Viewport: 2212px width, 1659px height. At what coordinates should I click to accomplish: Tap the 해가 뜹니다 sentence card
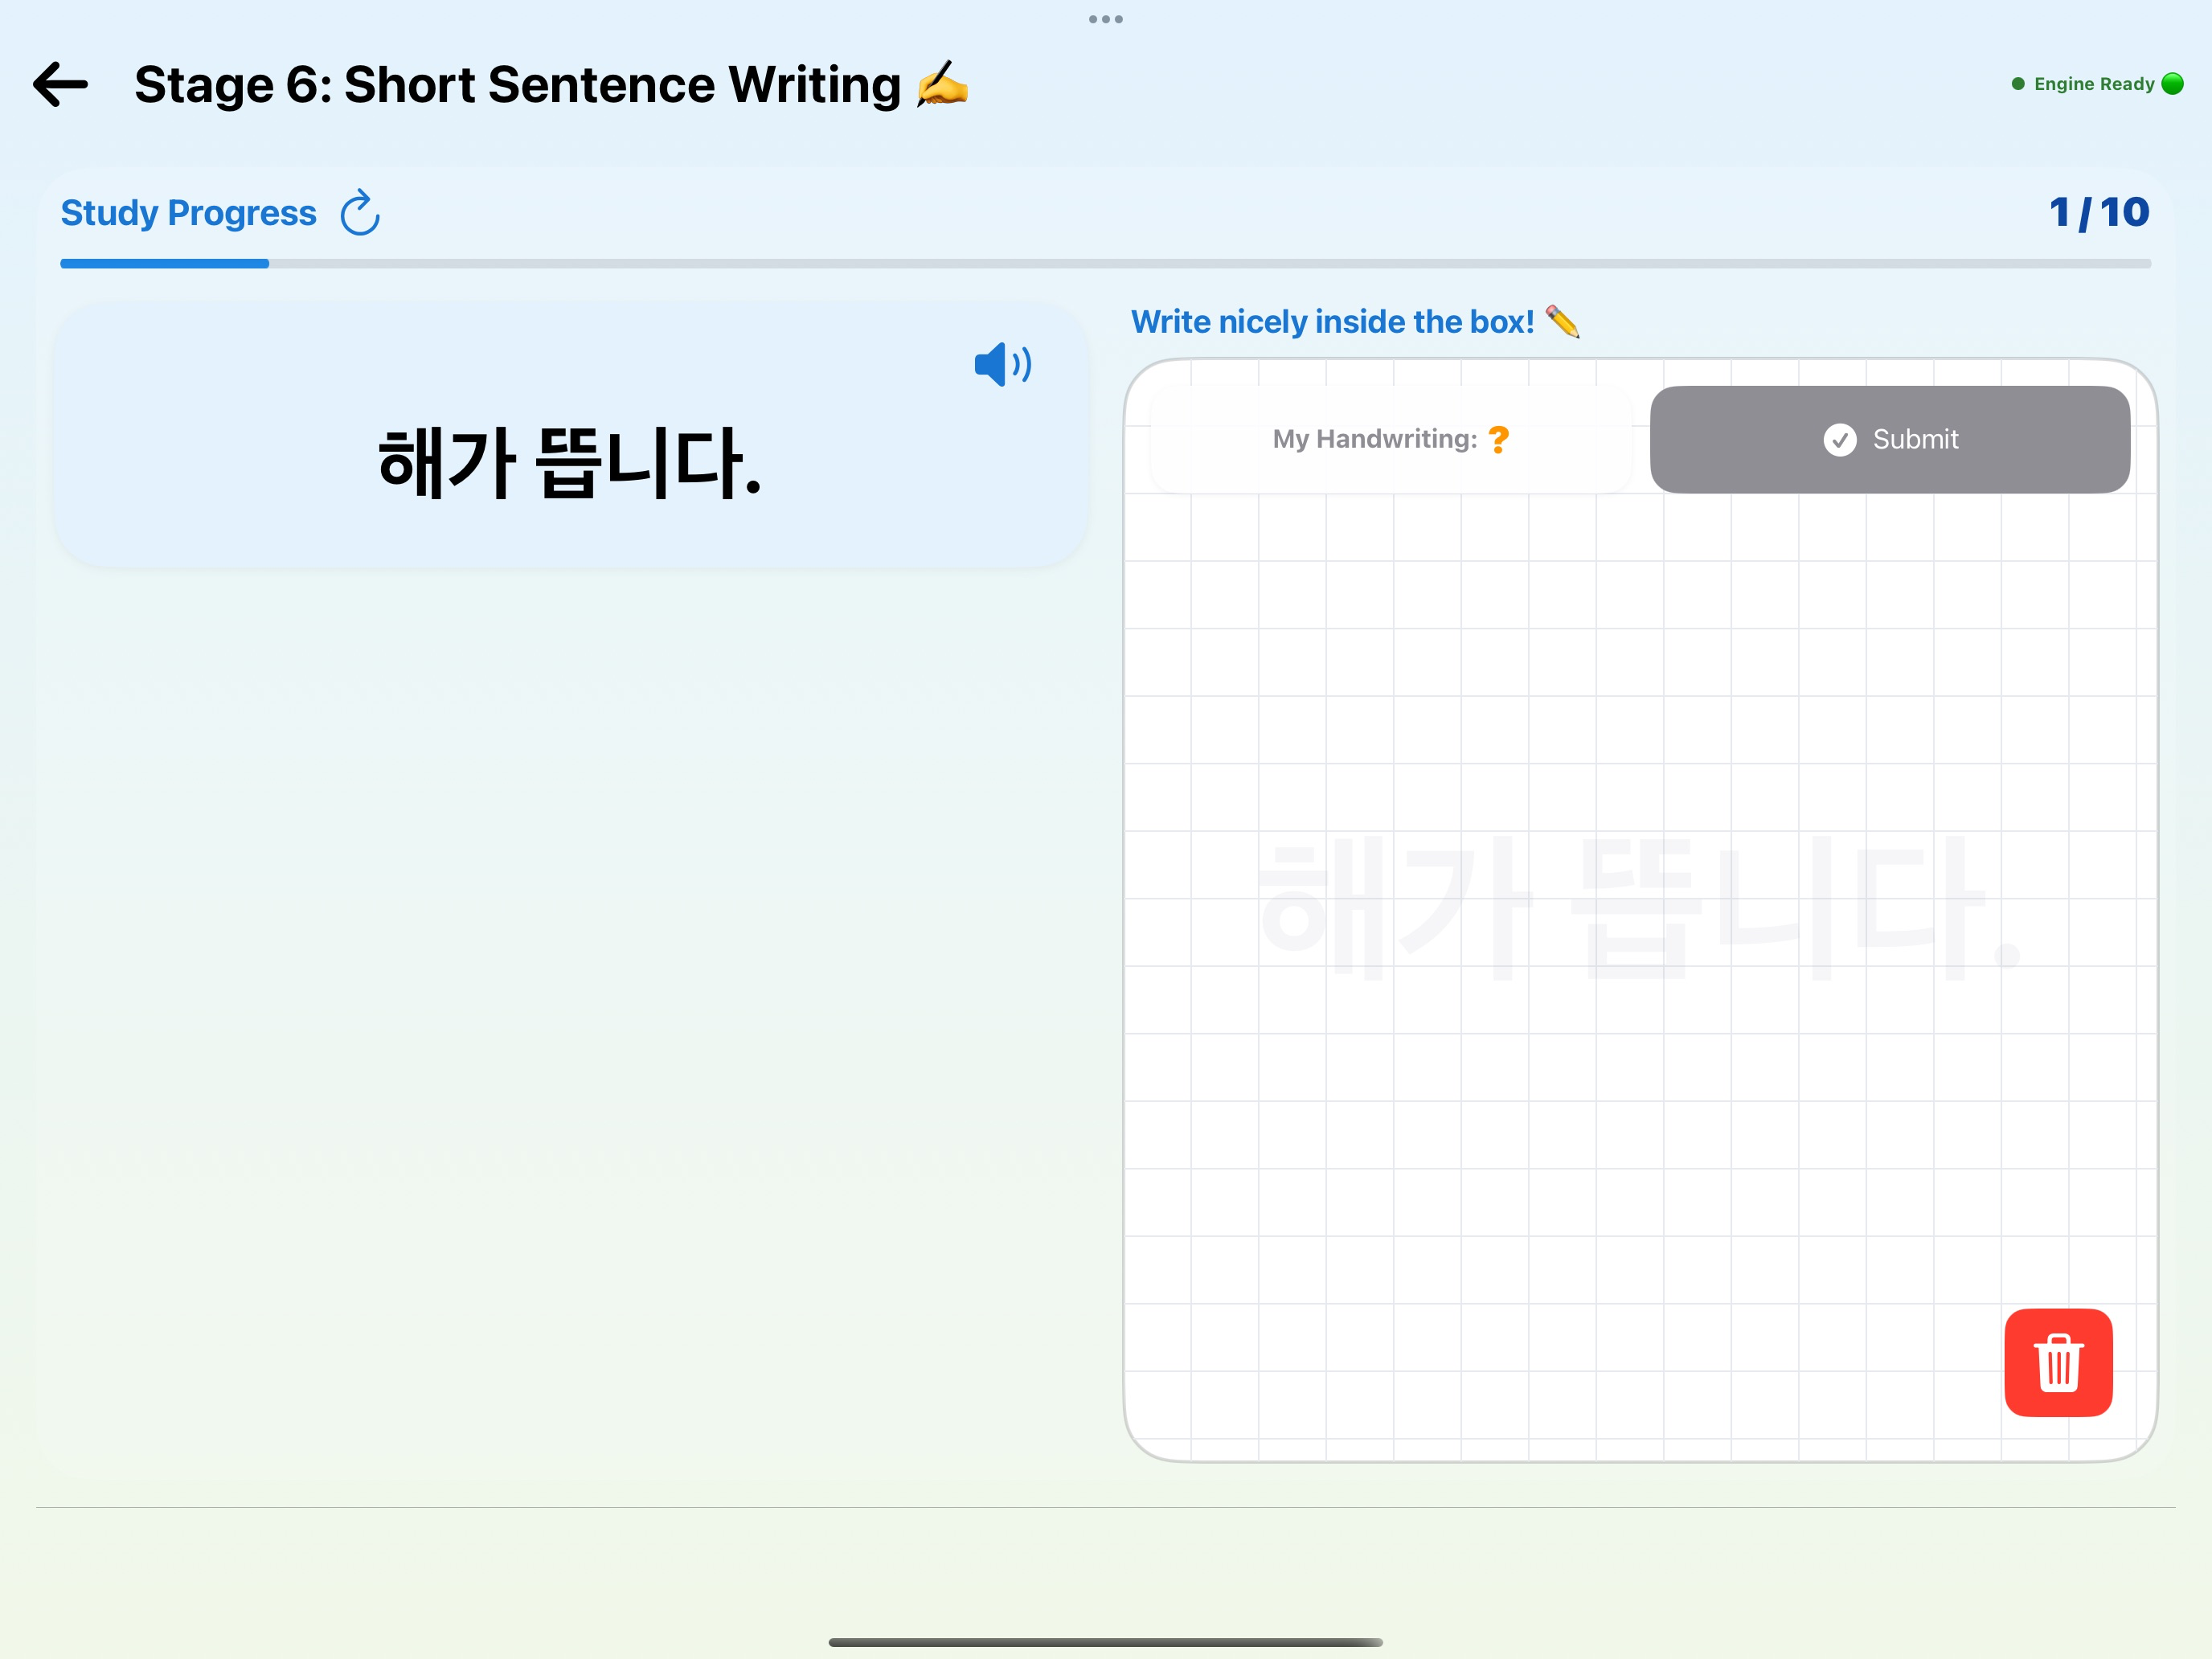coord(571,436)
